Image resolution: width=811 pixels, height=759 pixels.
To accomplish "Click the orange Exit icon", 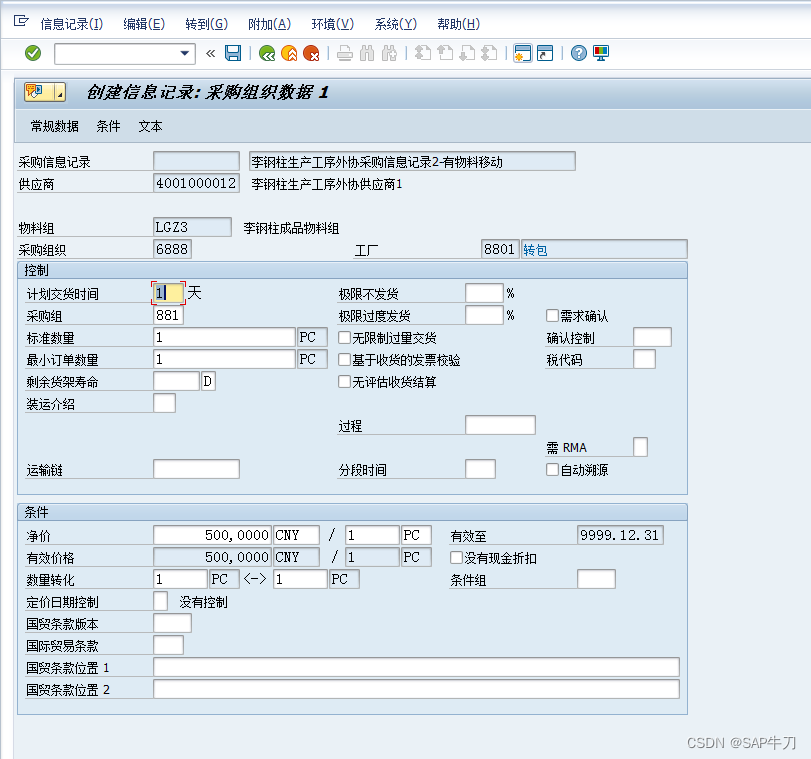I will pos(289,53).
